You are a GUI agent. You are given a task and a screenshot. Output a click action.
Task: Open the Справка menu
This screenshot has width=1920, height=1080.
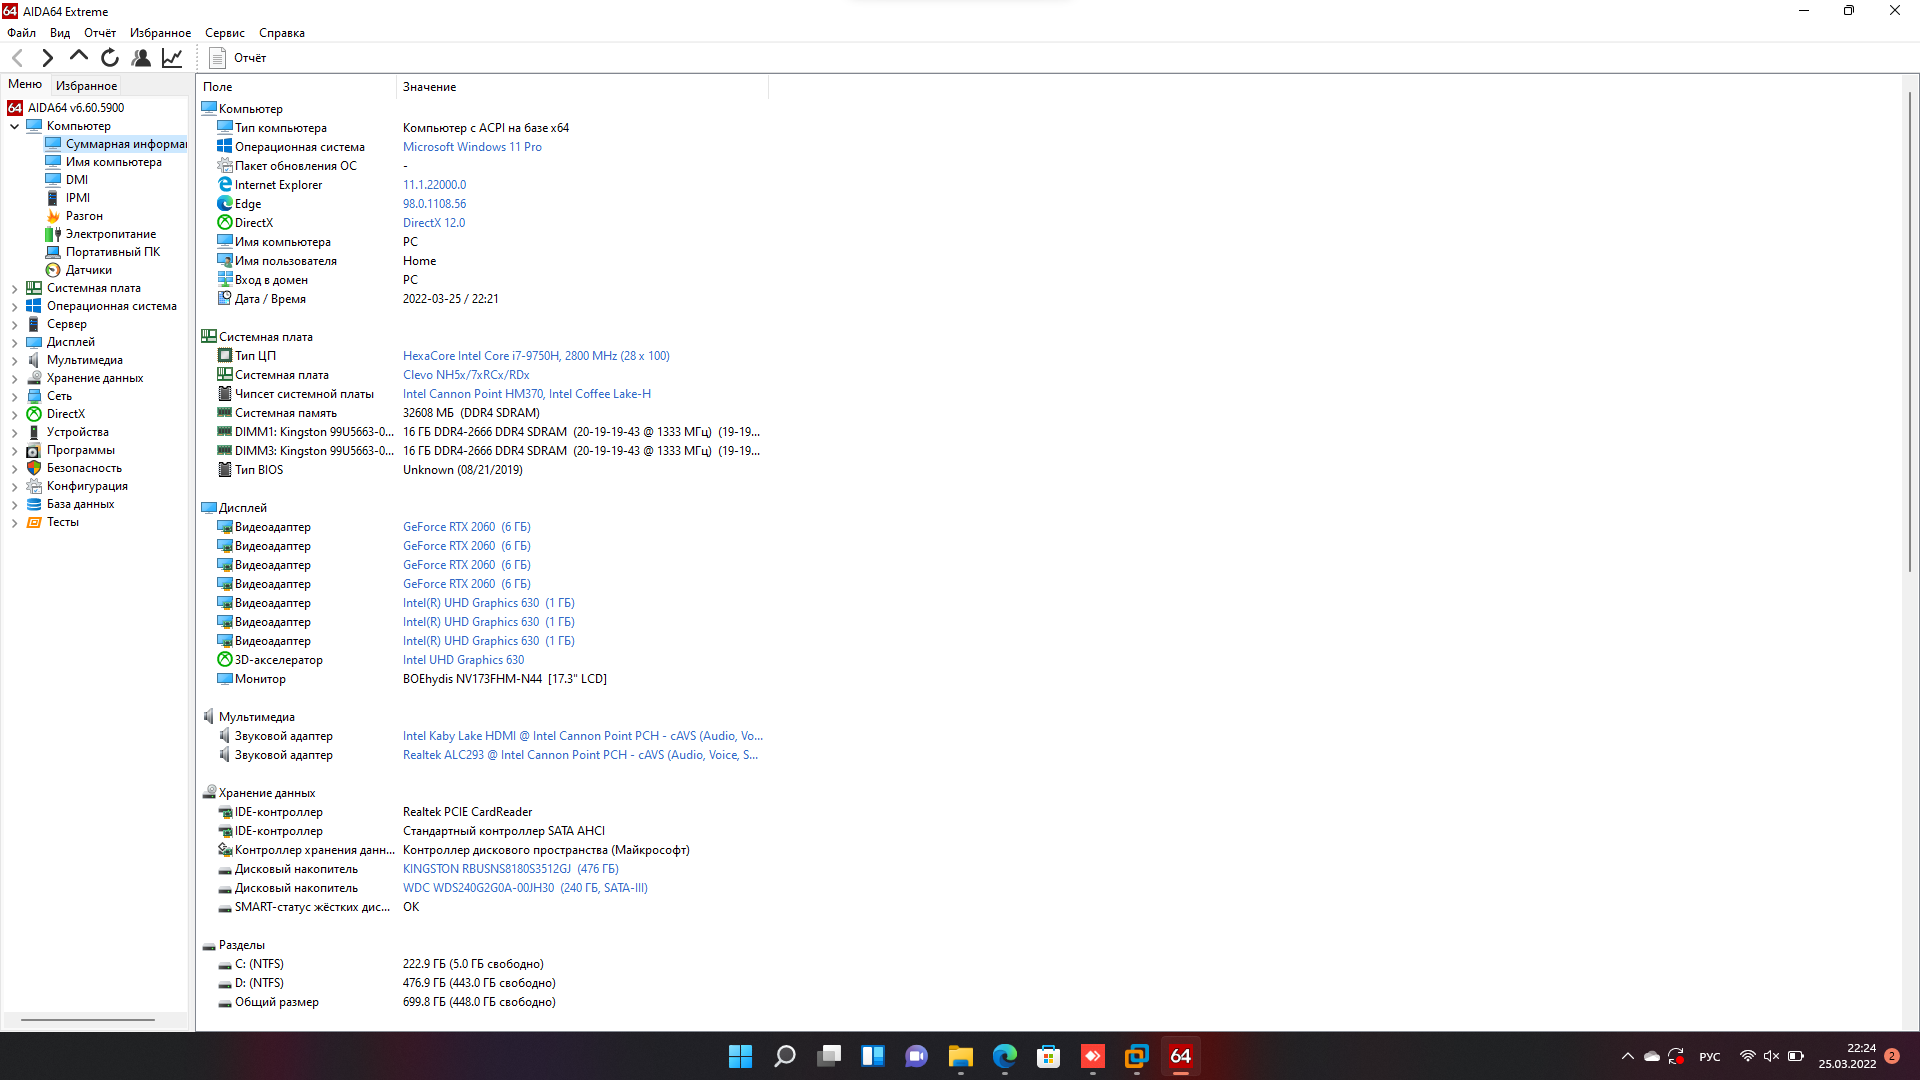pos(282,33)
